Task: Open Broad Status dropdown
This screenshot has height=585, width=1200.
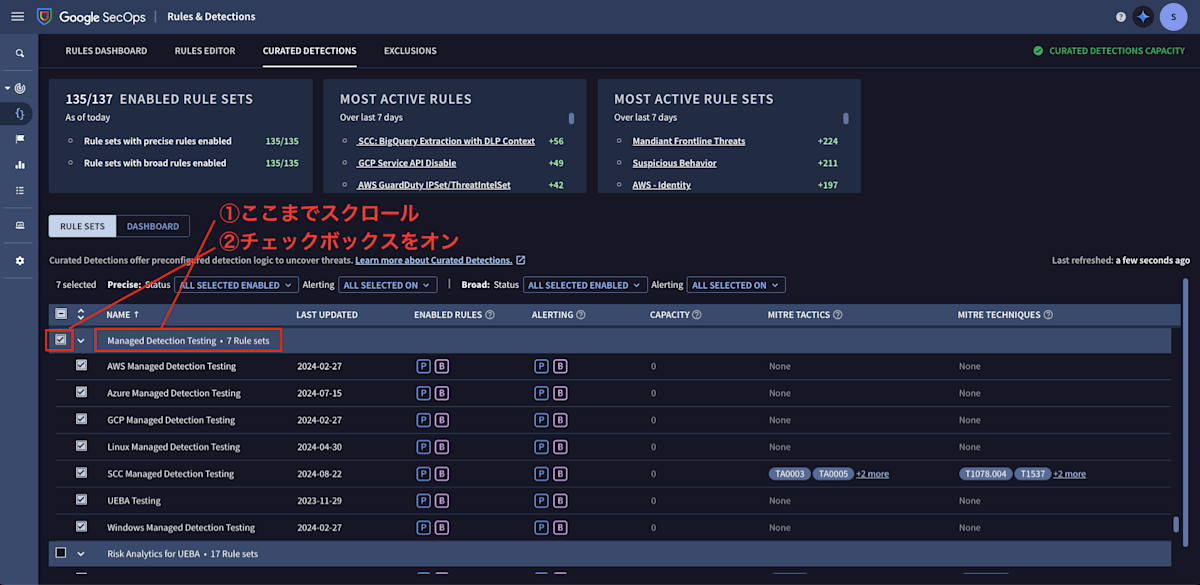Action: pyautogui.click(x=585, y=285)
